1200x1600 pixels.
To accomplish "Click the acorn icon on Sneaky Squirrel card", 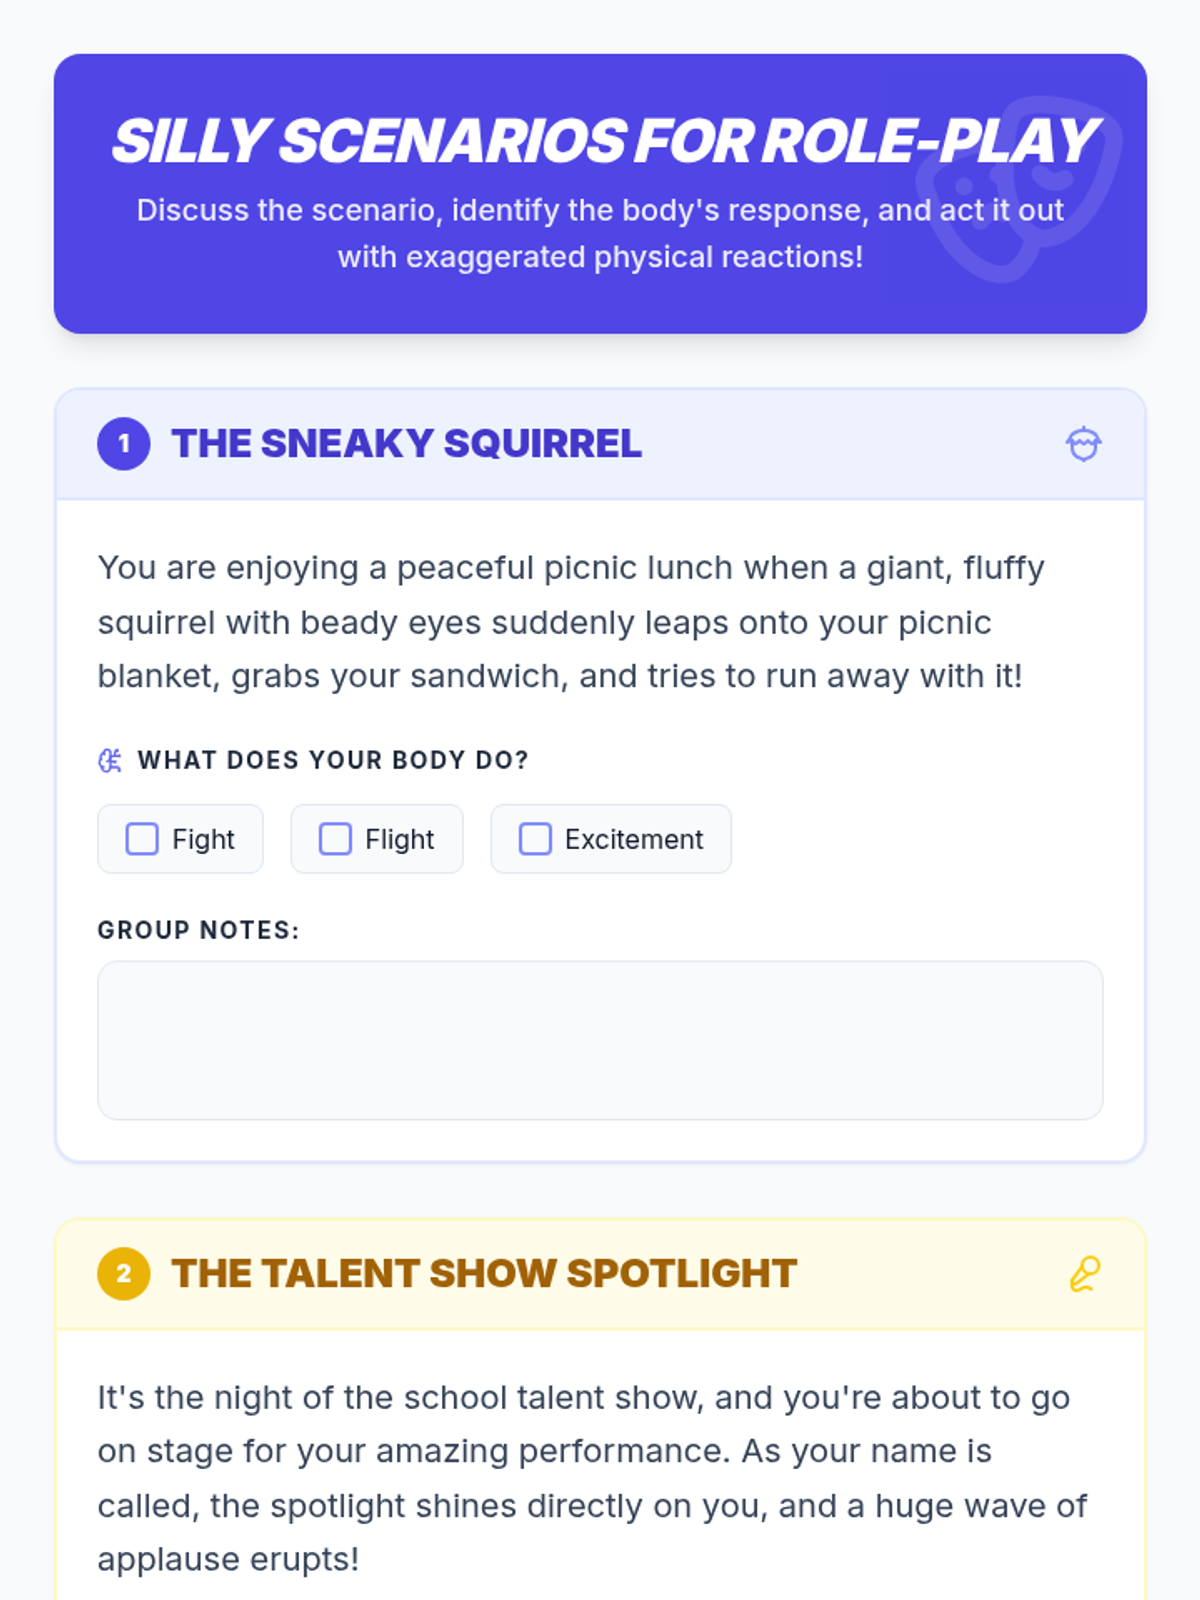I will pos(1083,444).
